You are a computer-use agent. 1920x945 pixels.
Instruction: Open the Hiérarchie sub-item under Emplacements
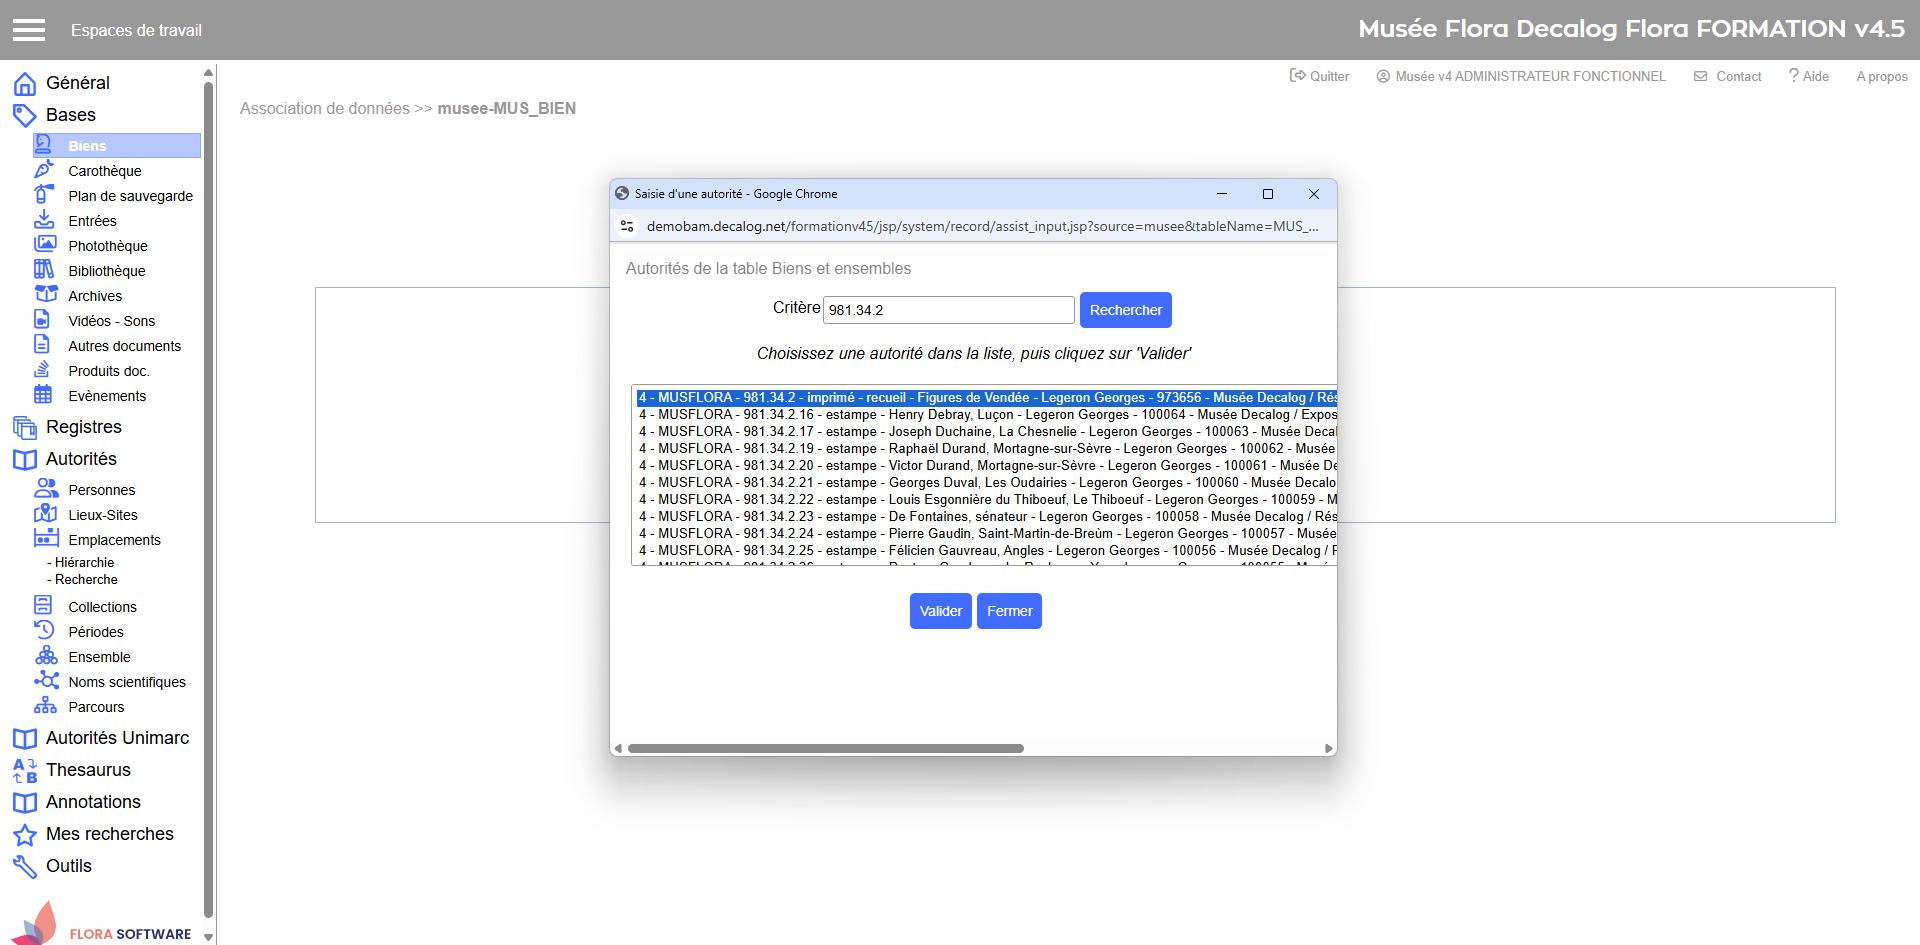tap(84, 562)
